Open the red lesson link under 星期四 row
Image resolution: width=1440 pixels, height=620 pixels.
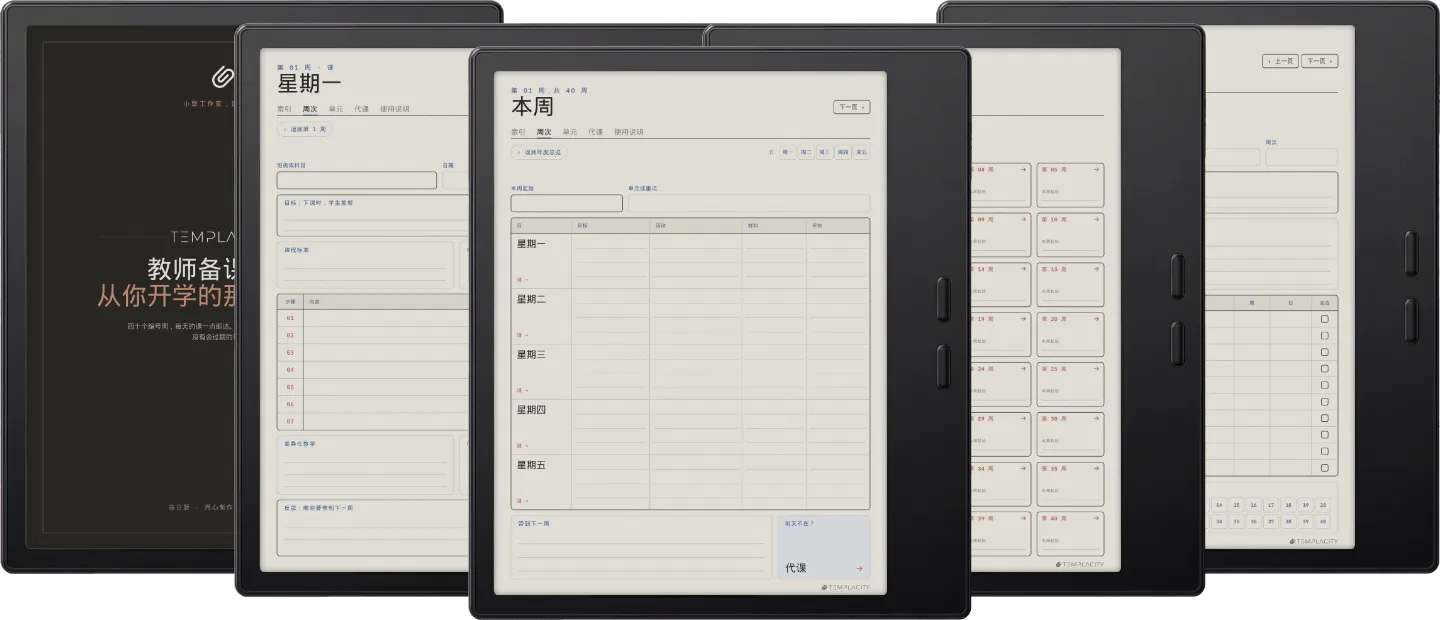click(521, 446)
